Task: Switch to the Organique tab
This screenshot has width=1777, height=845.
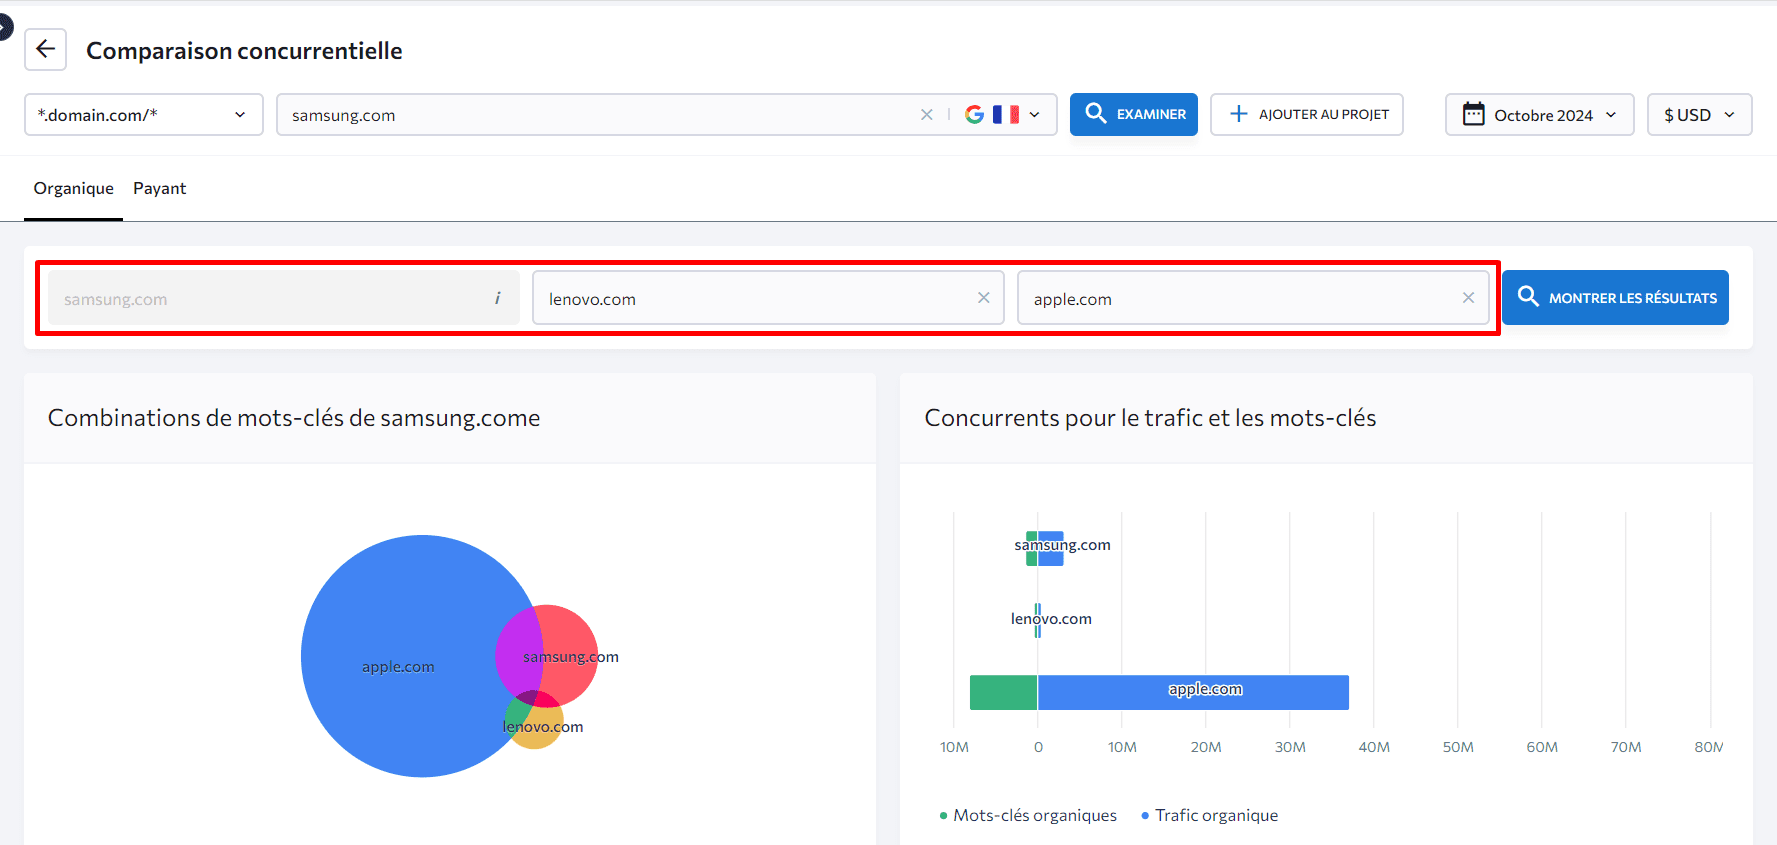Action: (74, 188)
